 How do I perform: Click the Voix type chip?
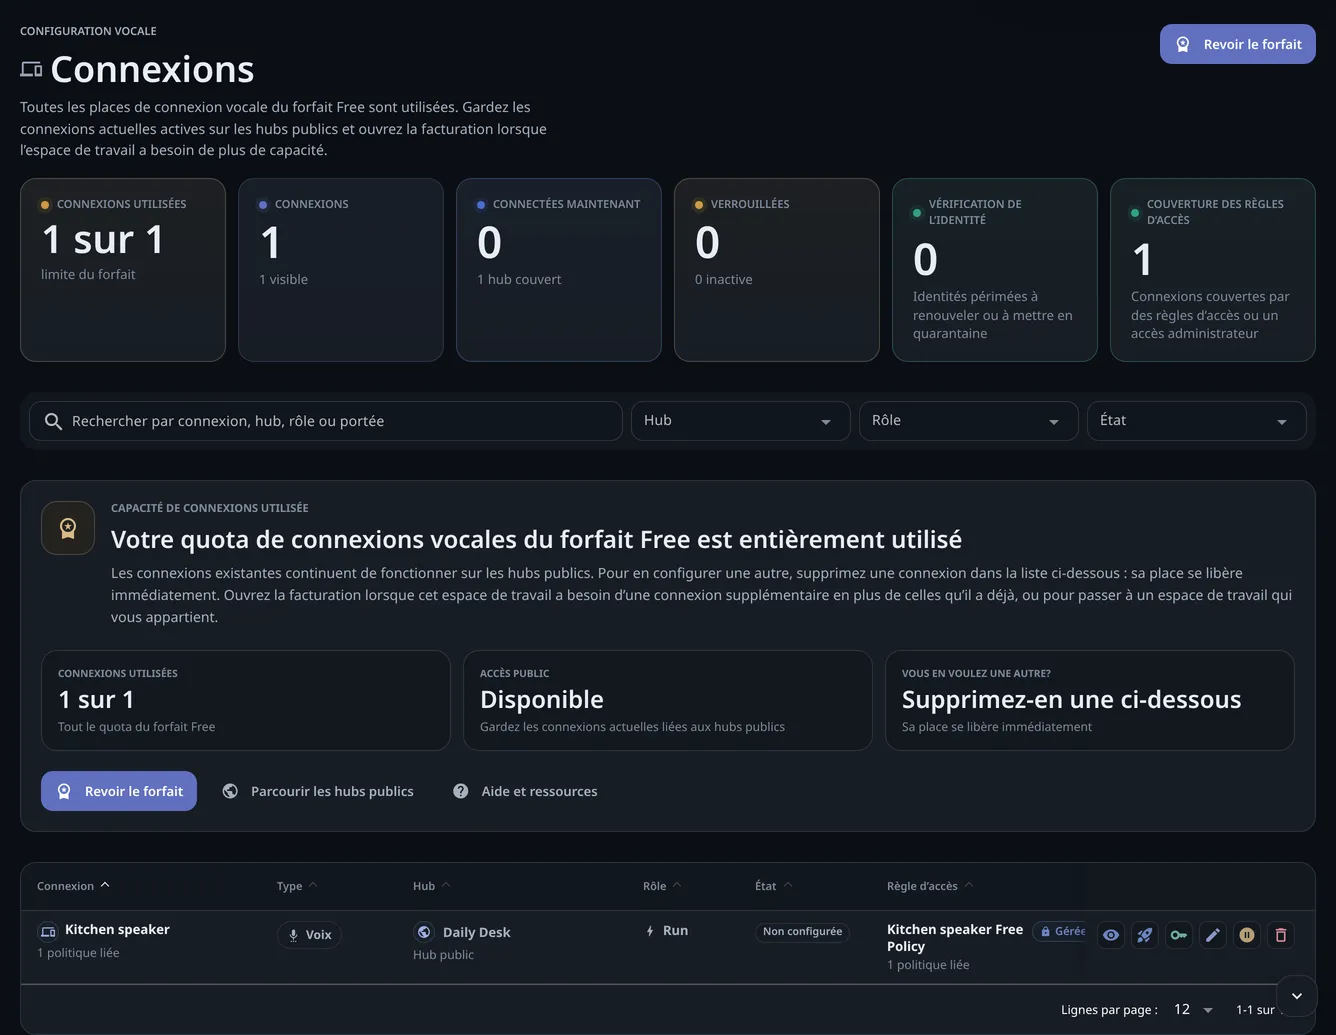(x=310, y=935)
